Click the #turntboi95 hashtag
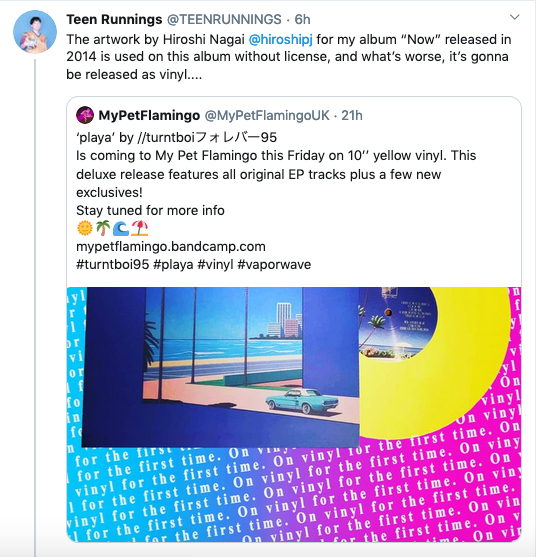 pos(112,264)
